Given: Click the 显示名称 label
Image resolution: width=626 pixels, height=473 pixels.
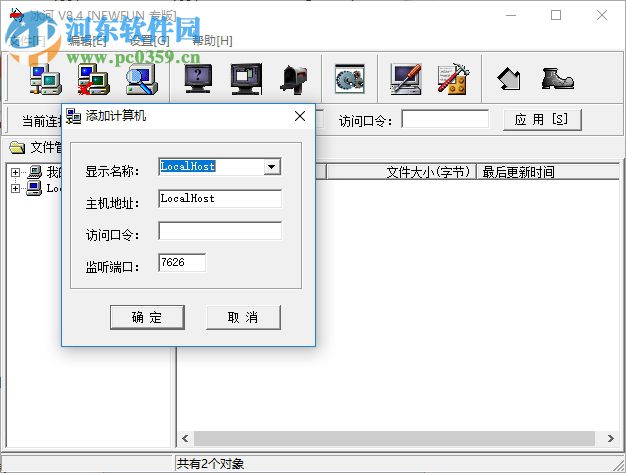Looking at the screenshot, I should coord(112,172).
